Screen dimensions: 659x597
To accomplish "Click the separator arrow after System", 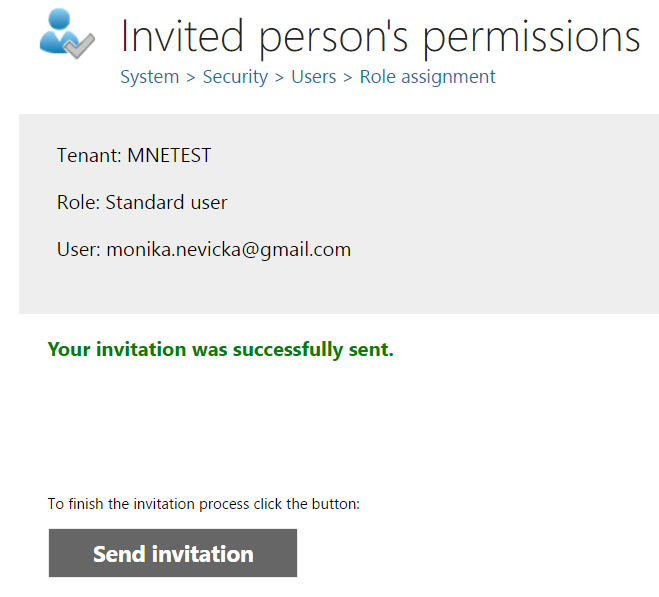I will pos(191,77).
